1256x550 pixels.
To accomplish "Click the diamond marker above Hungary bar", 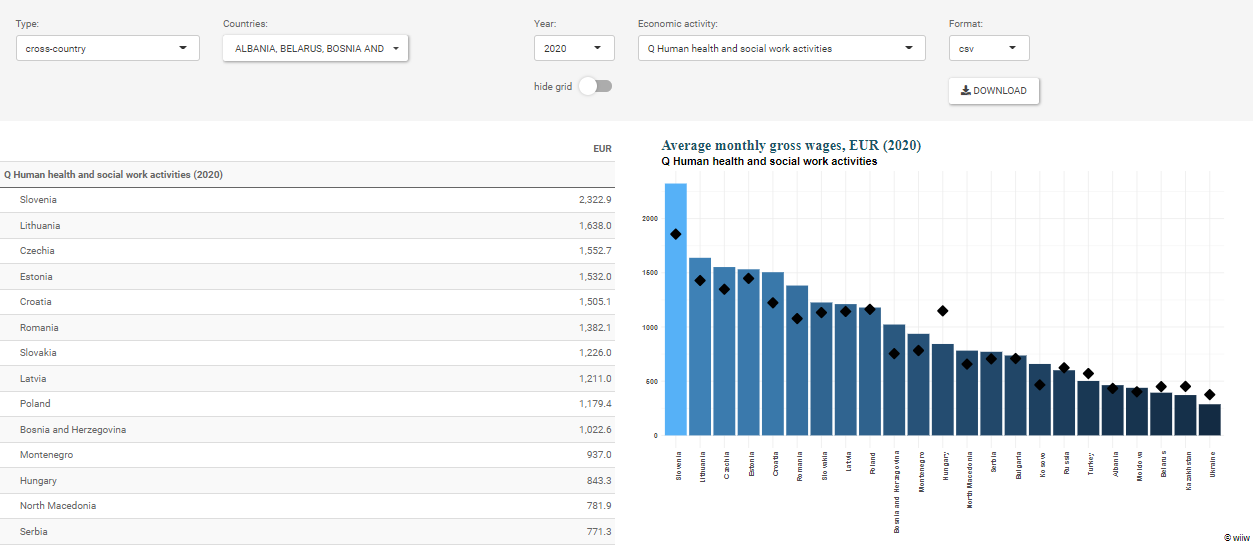I will pos(943,311).
